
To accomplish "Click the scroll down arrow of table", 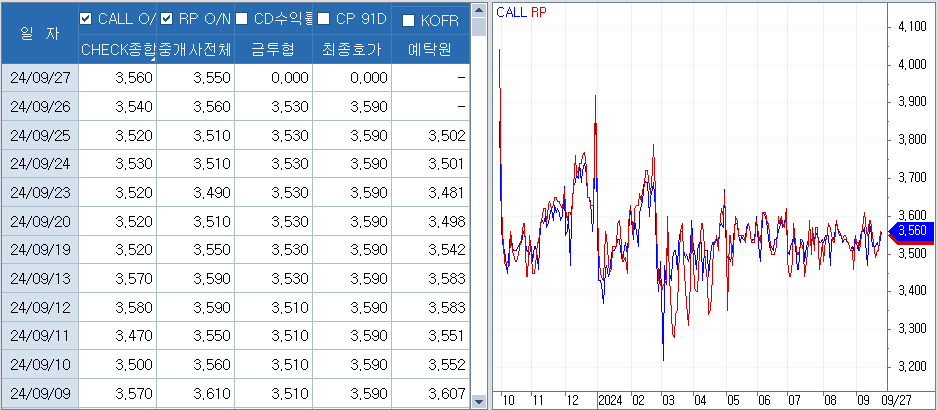I will [478, 401].
